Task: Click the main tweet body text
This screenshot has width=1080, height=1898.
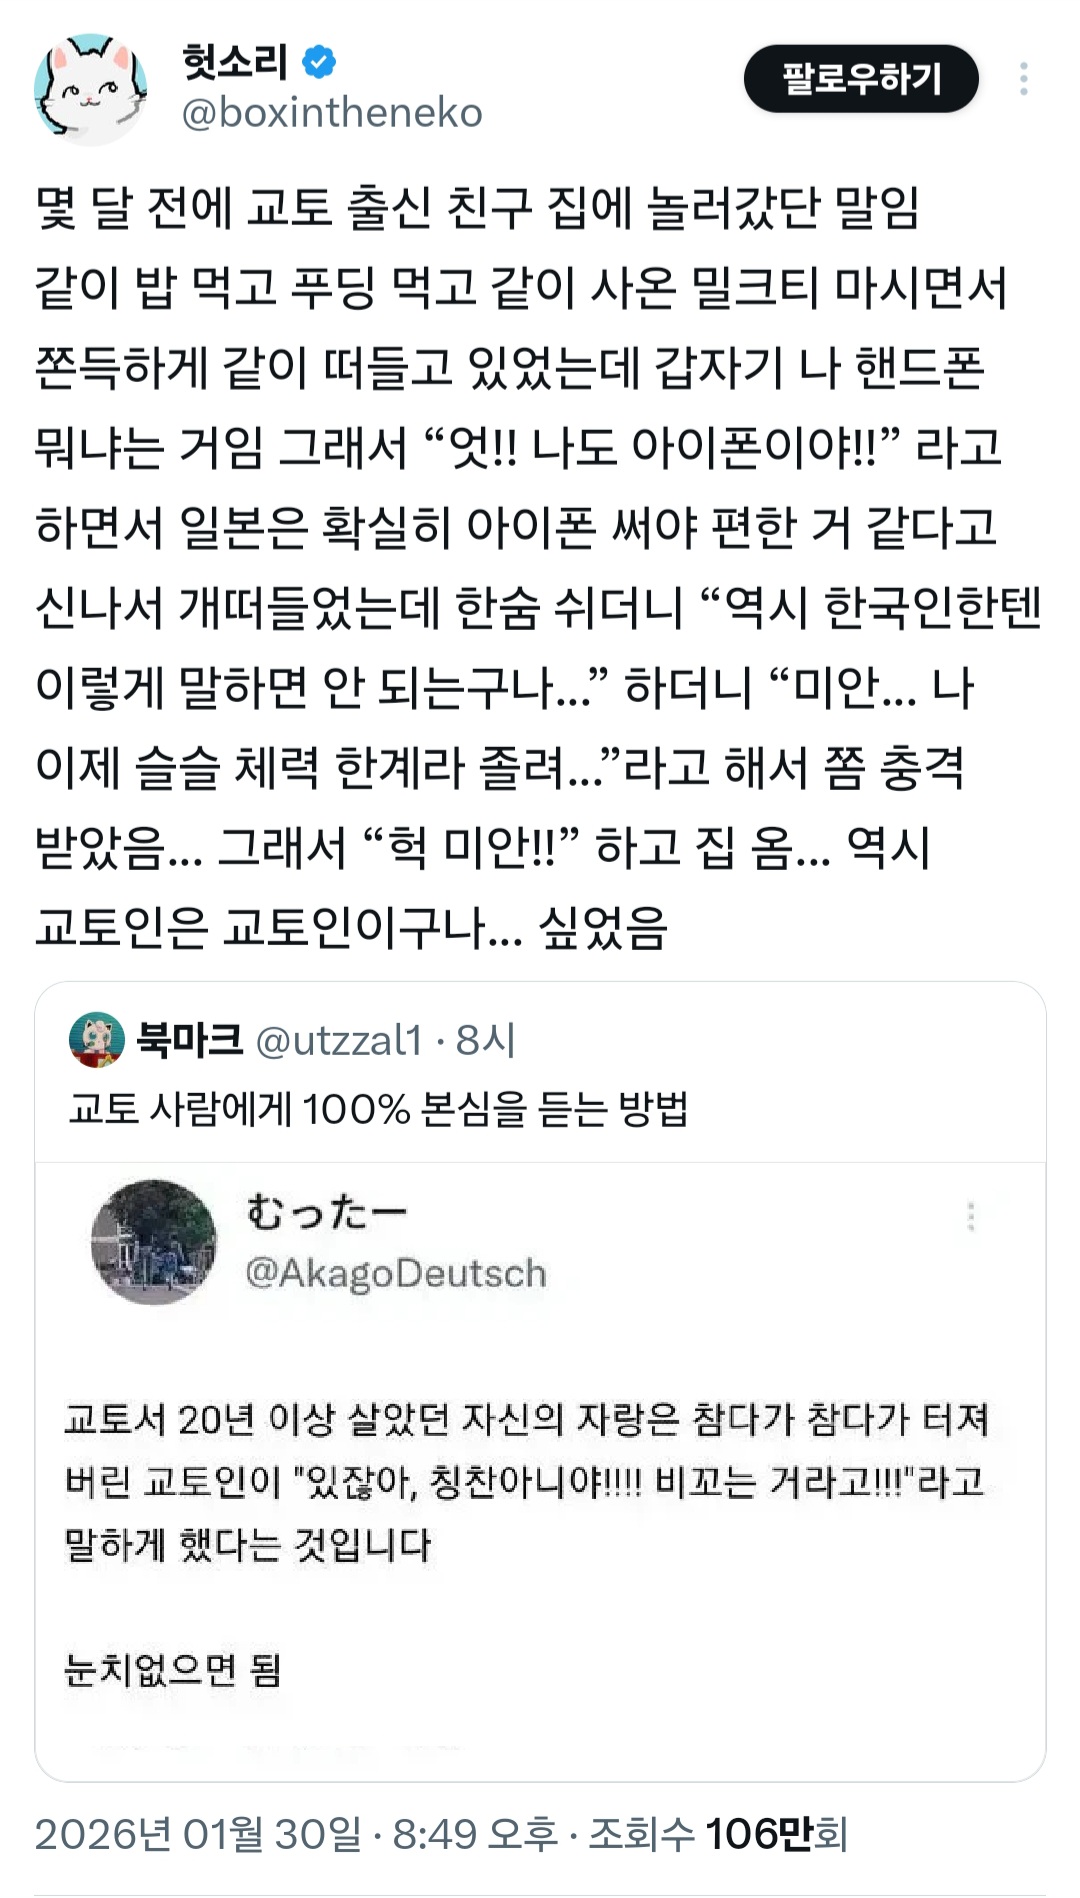Action: click(x=538, y=567)
